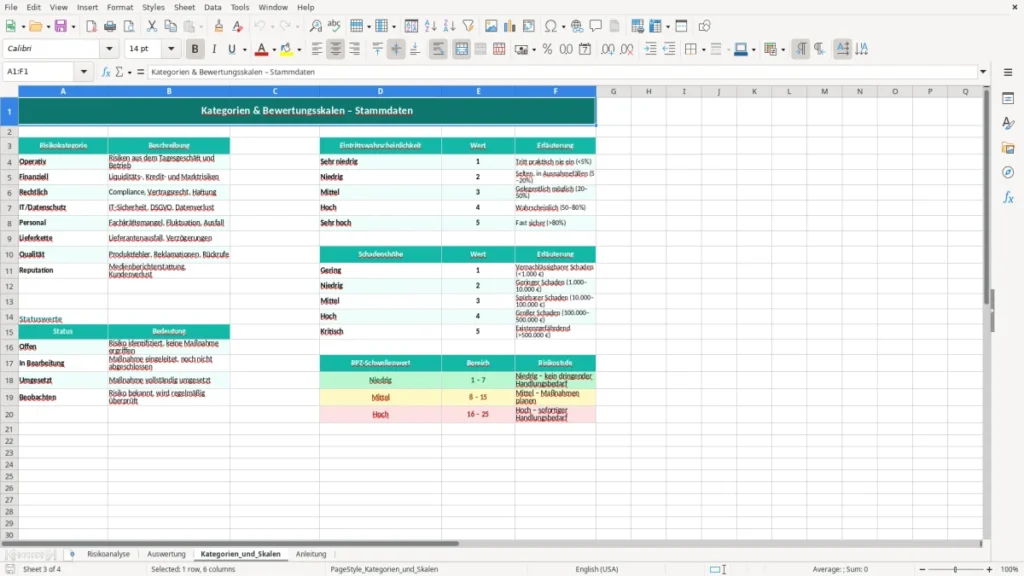Click the Export as PDF icon
Viewport: 1024px width, 576px height.
click(91, 26)
